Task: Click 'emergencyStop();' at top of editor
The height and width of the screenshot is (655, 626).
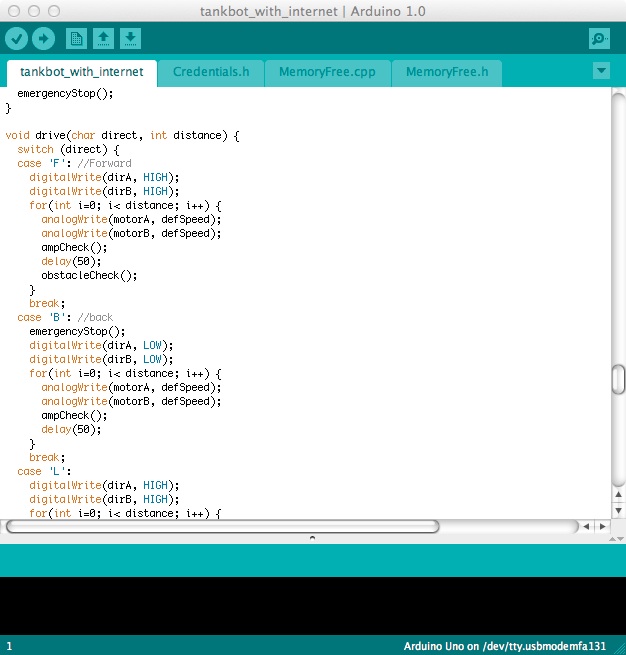Action: click(x=65, y=93)
